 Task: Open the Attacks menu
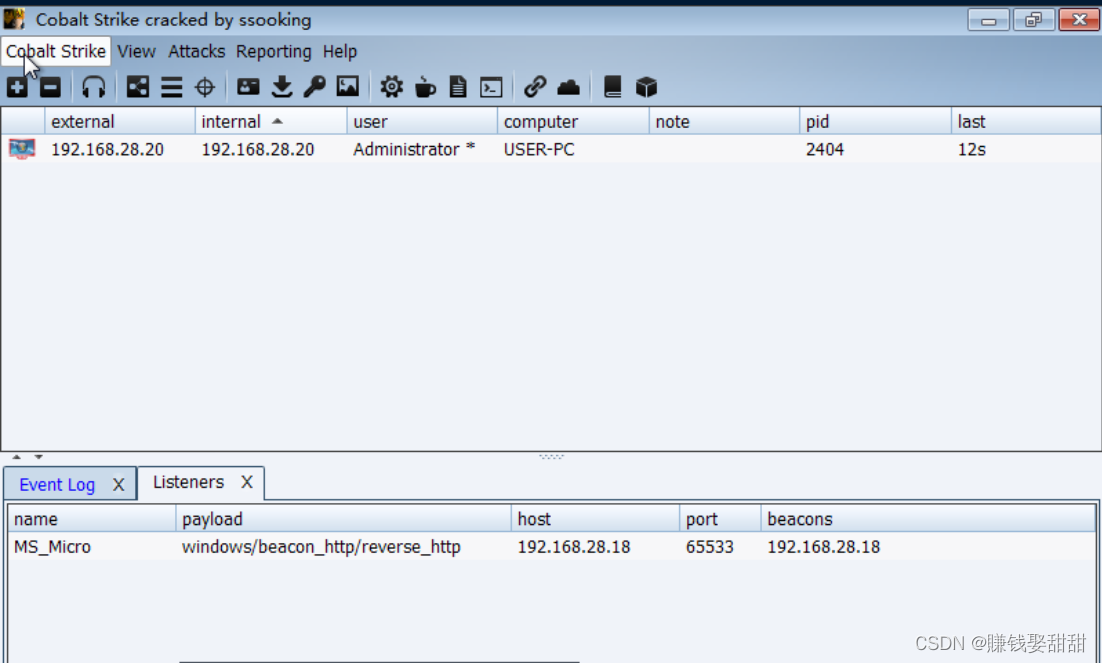[197, 51]
